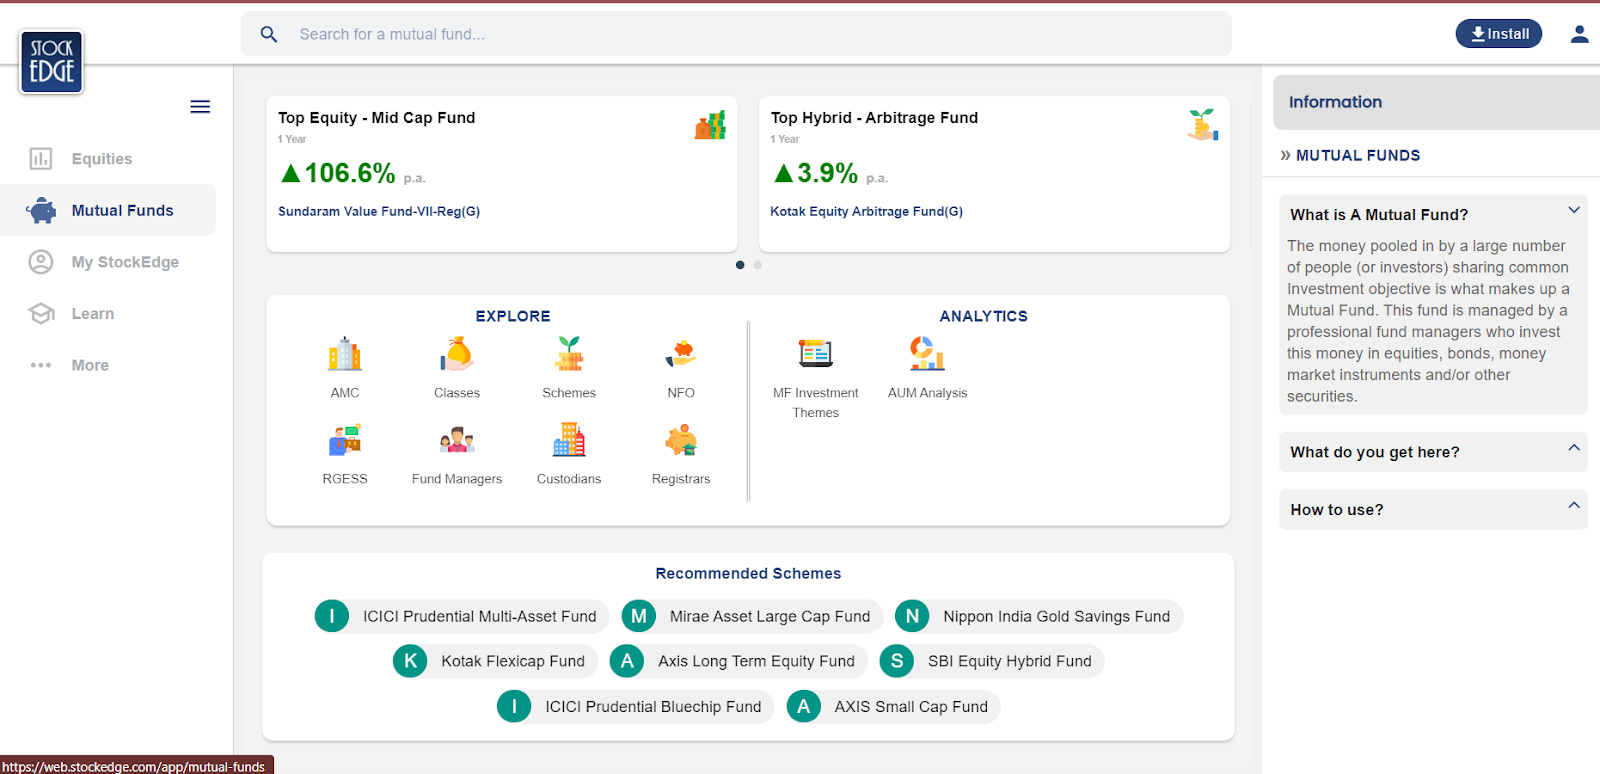Click the Equities sidebar chart icon

coord(41,159)
